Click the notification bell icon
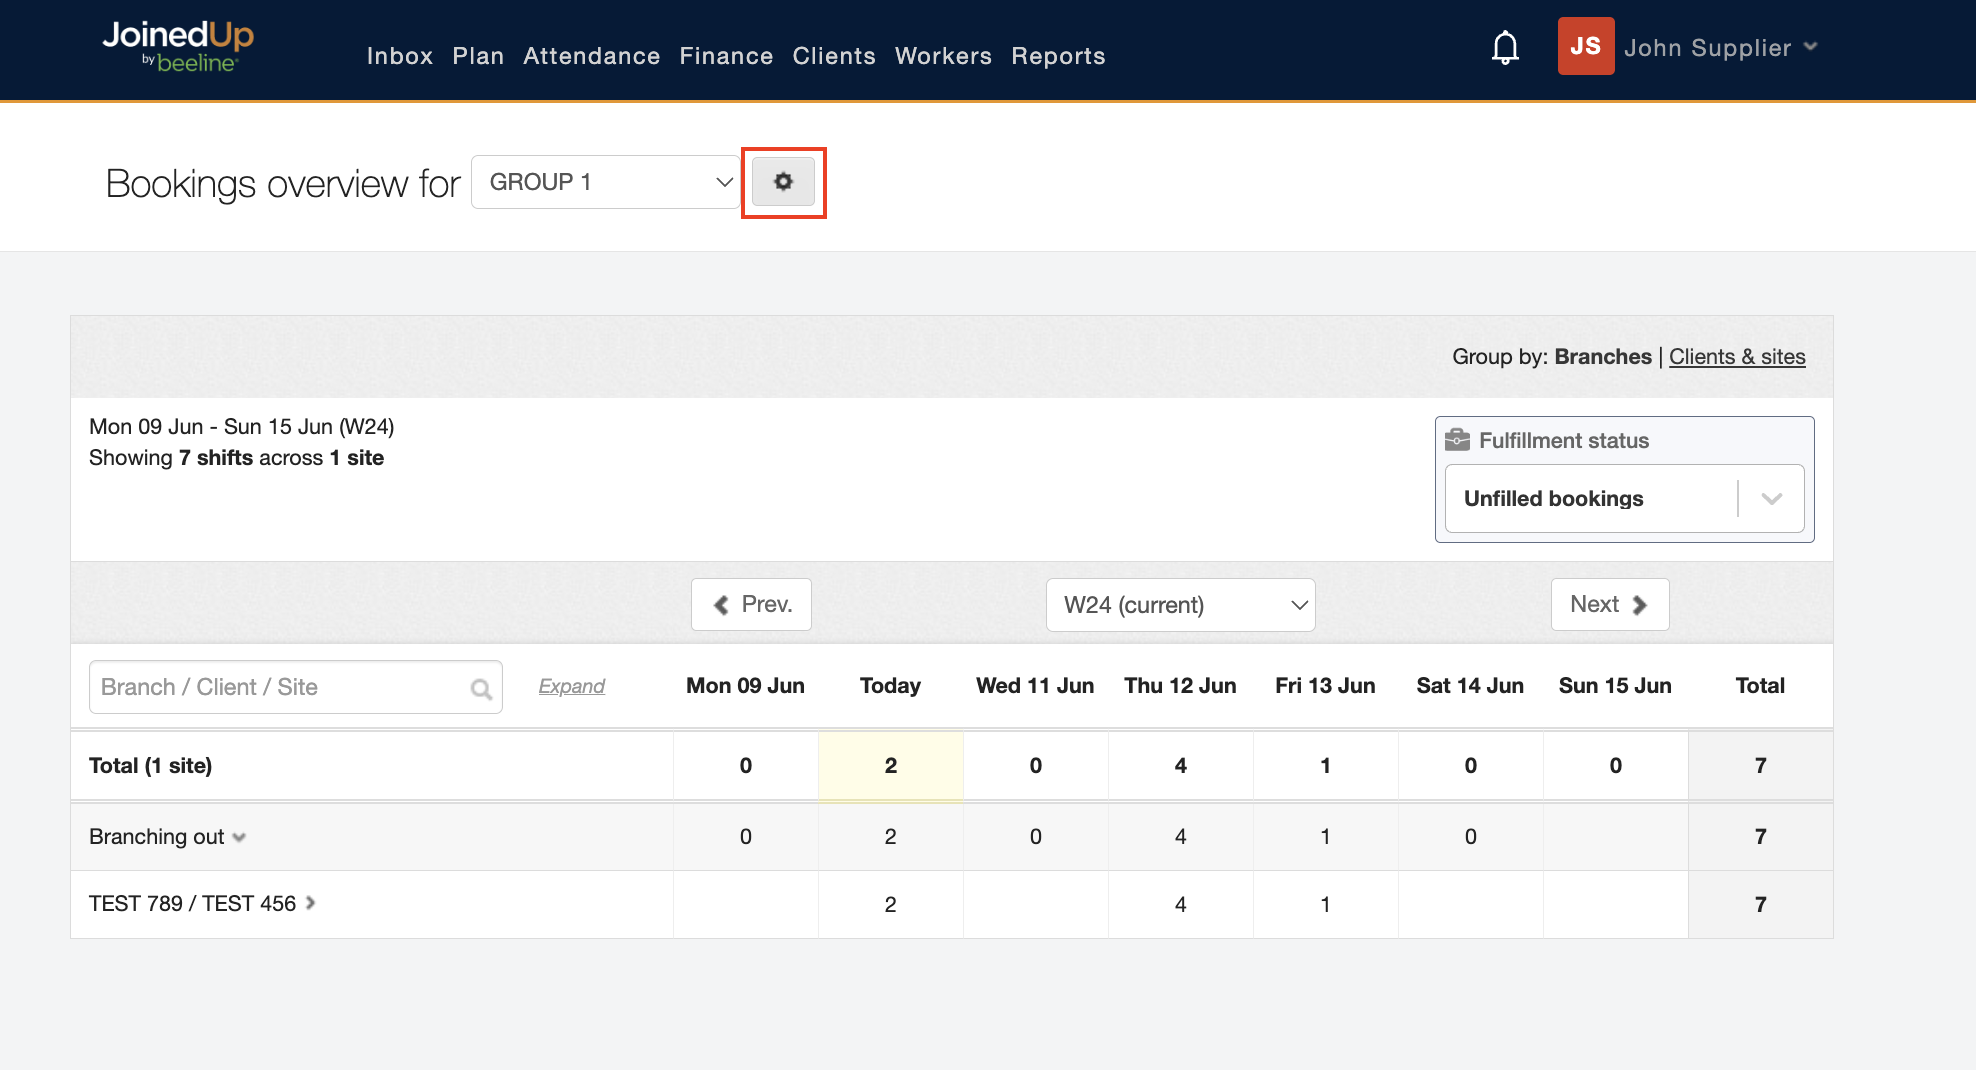This screenshot has height=1070, width=1976. coord(1505,48)
